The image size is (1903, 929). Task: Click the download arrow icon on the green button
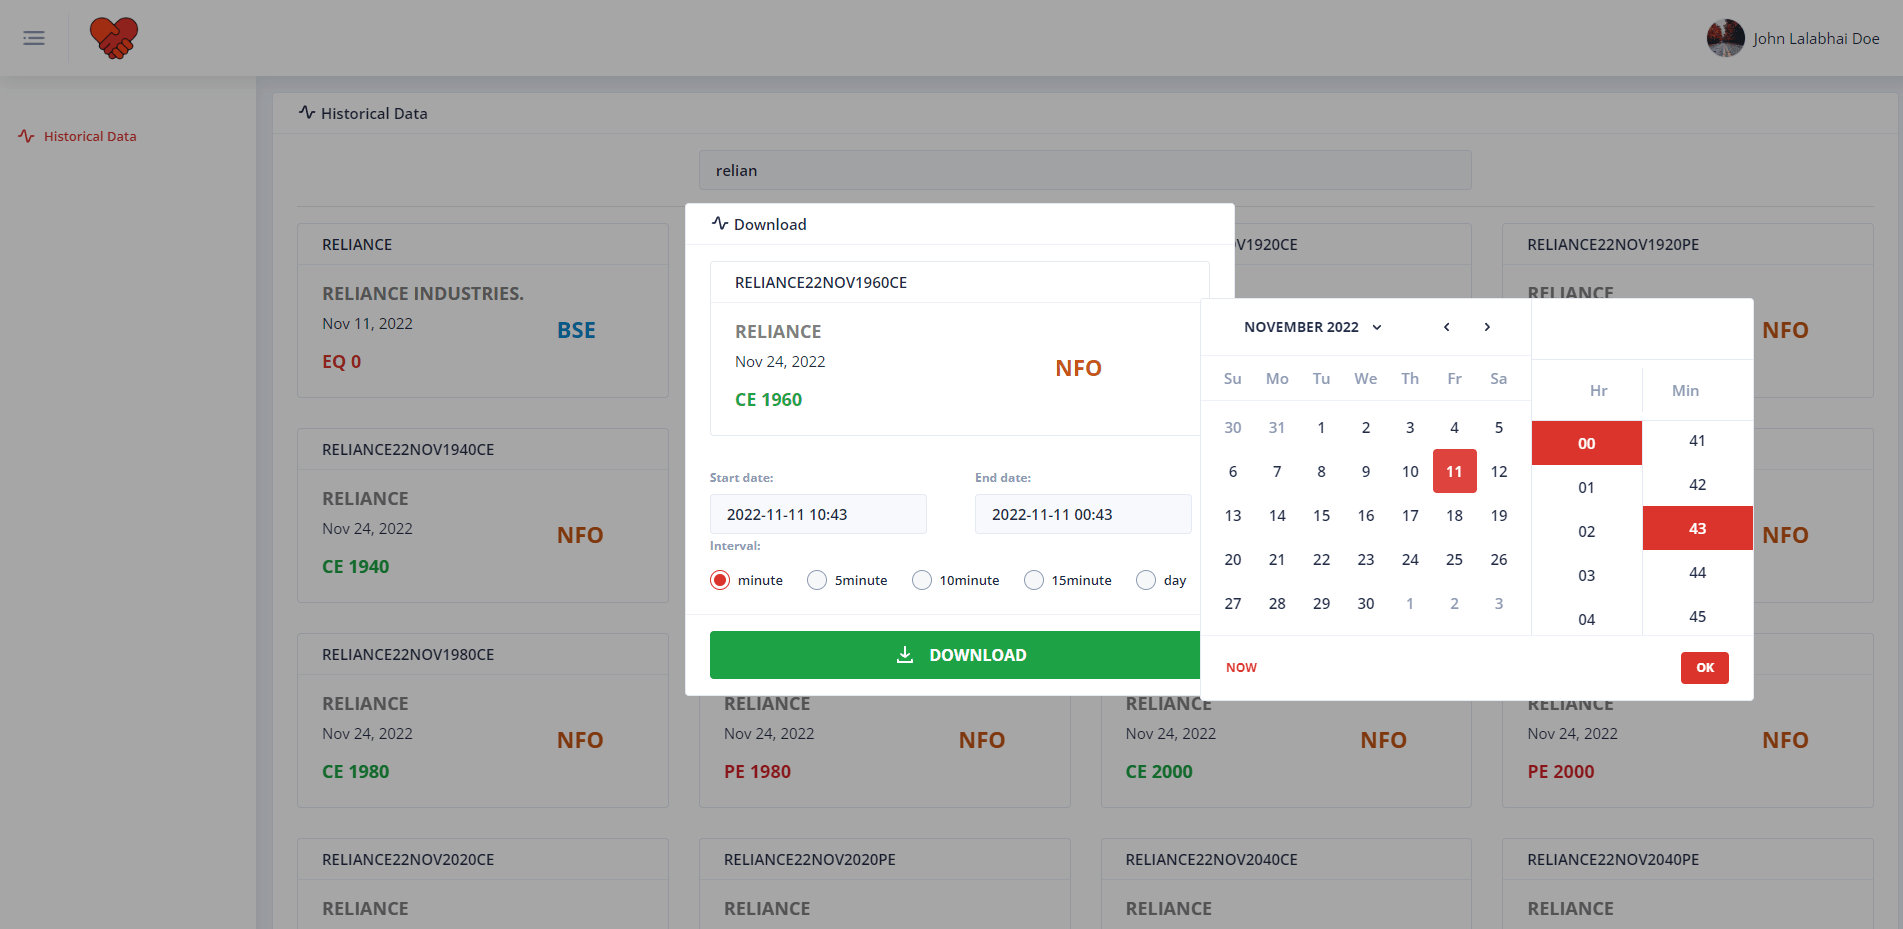click(905, 654)
